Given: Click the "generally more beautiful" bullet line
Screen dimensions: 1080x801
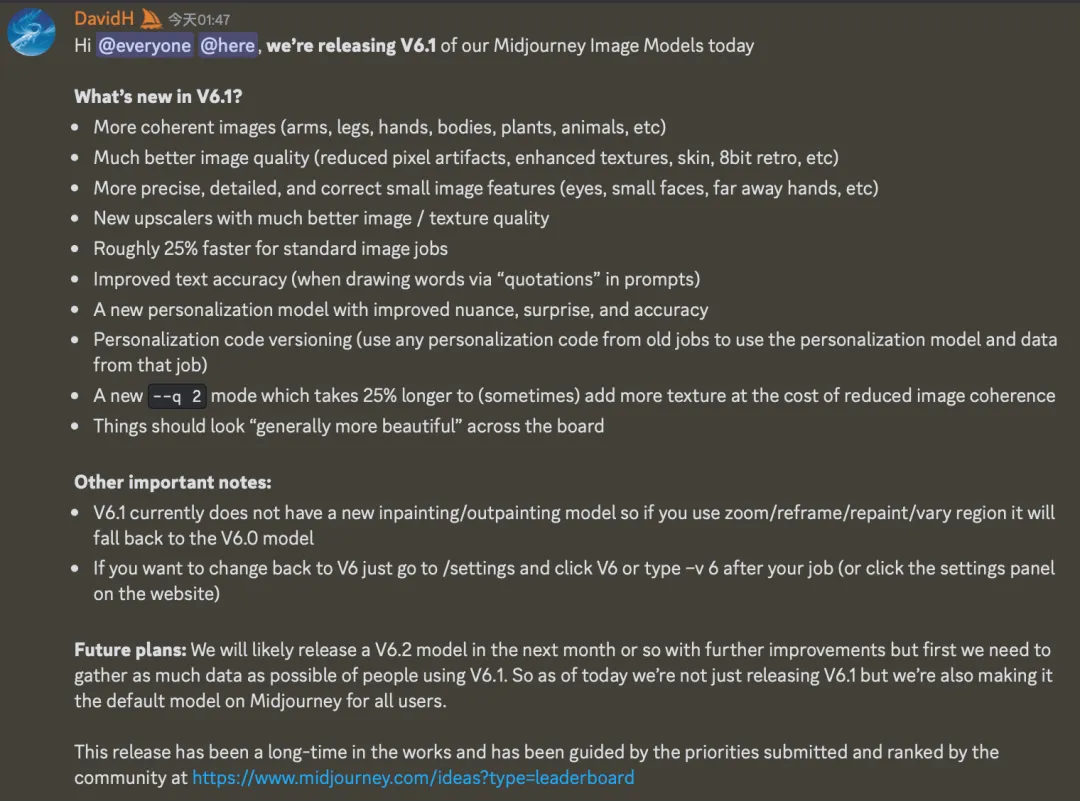Looking at the screenshot, I should coord(349,426).
